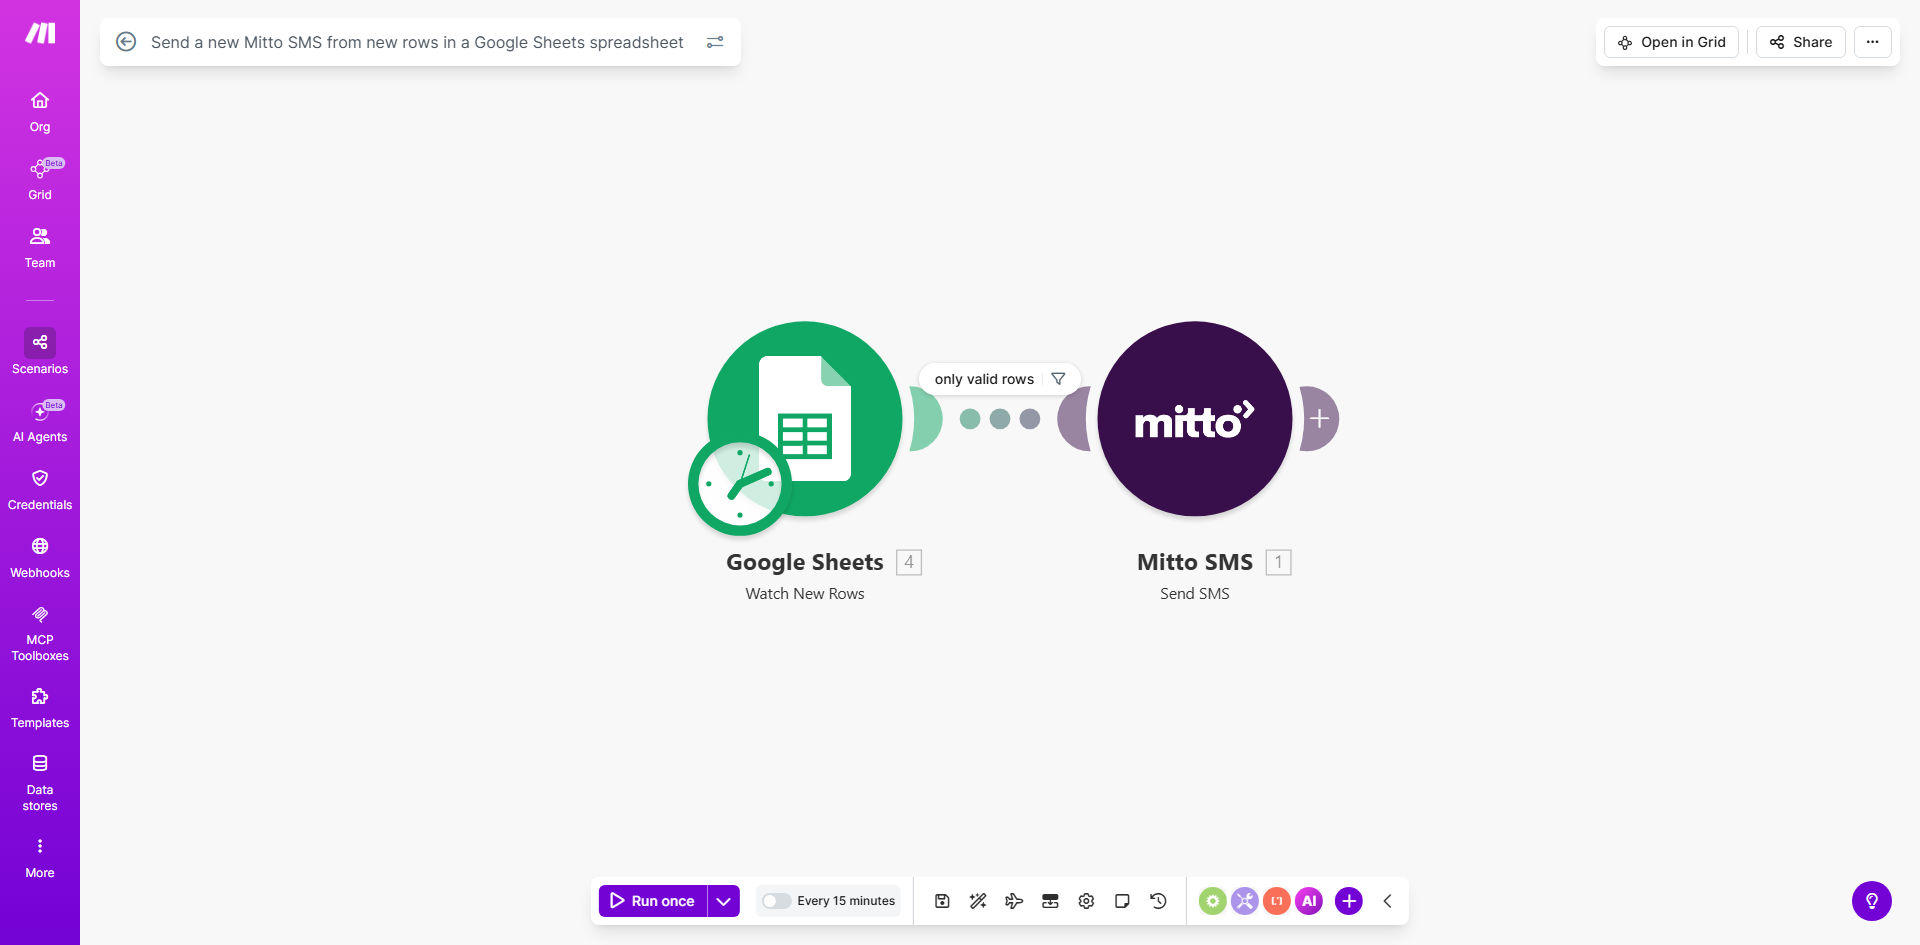Click the back arrow beside scenario title

click(x=126, y=42)
